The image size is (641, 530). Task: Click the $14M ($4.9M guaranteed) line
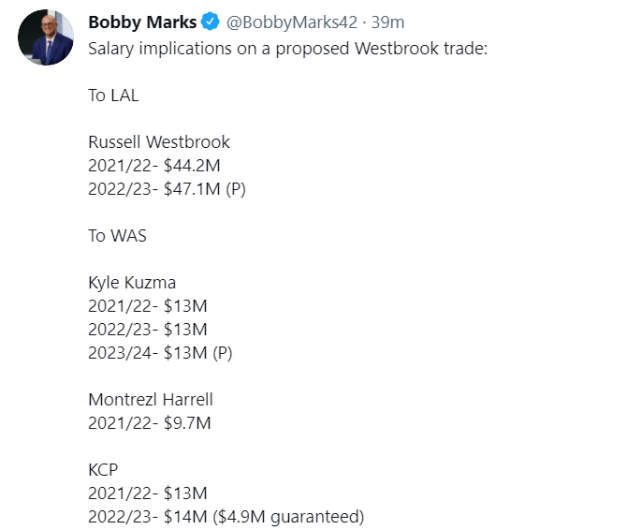(x=226, y=517)
